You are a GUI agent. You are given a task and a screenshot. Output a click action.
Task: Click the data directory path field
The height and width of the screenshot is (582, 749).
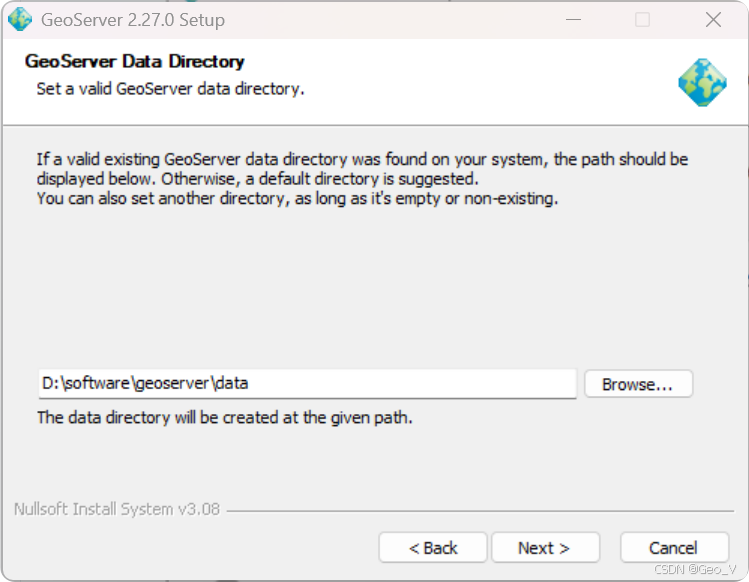coord(308,384)
